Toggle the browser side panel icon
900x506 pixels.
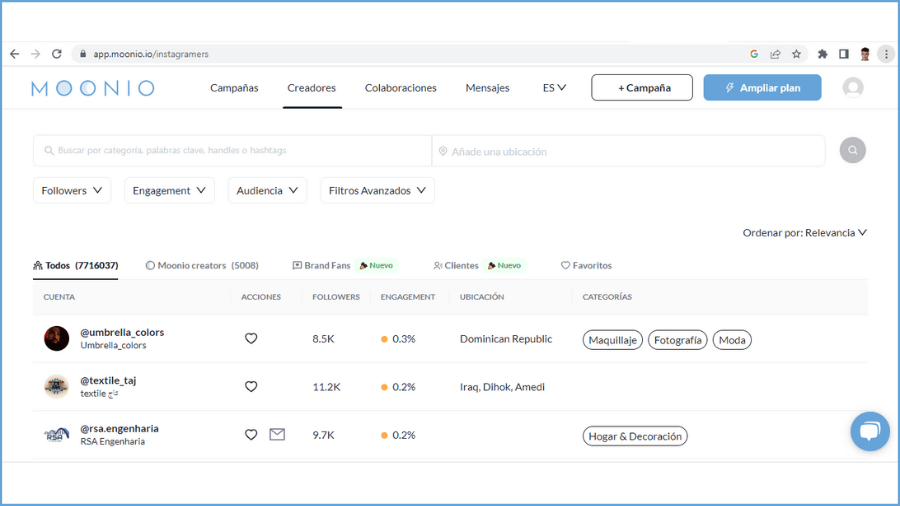click(x=844, y=54)
